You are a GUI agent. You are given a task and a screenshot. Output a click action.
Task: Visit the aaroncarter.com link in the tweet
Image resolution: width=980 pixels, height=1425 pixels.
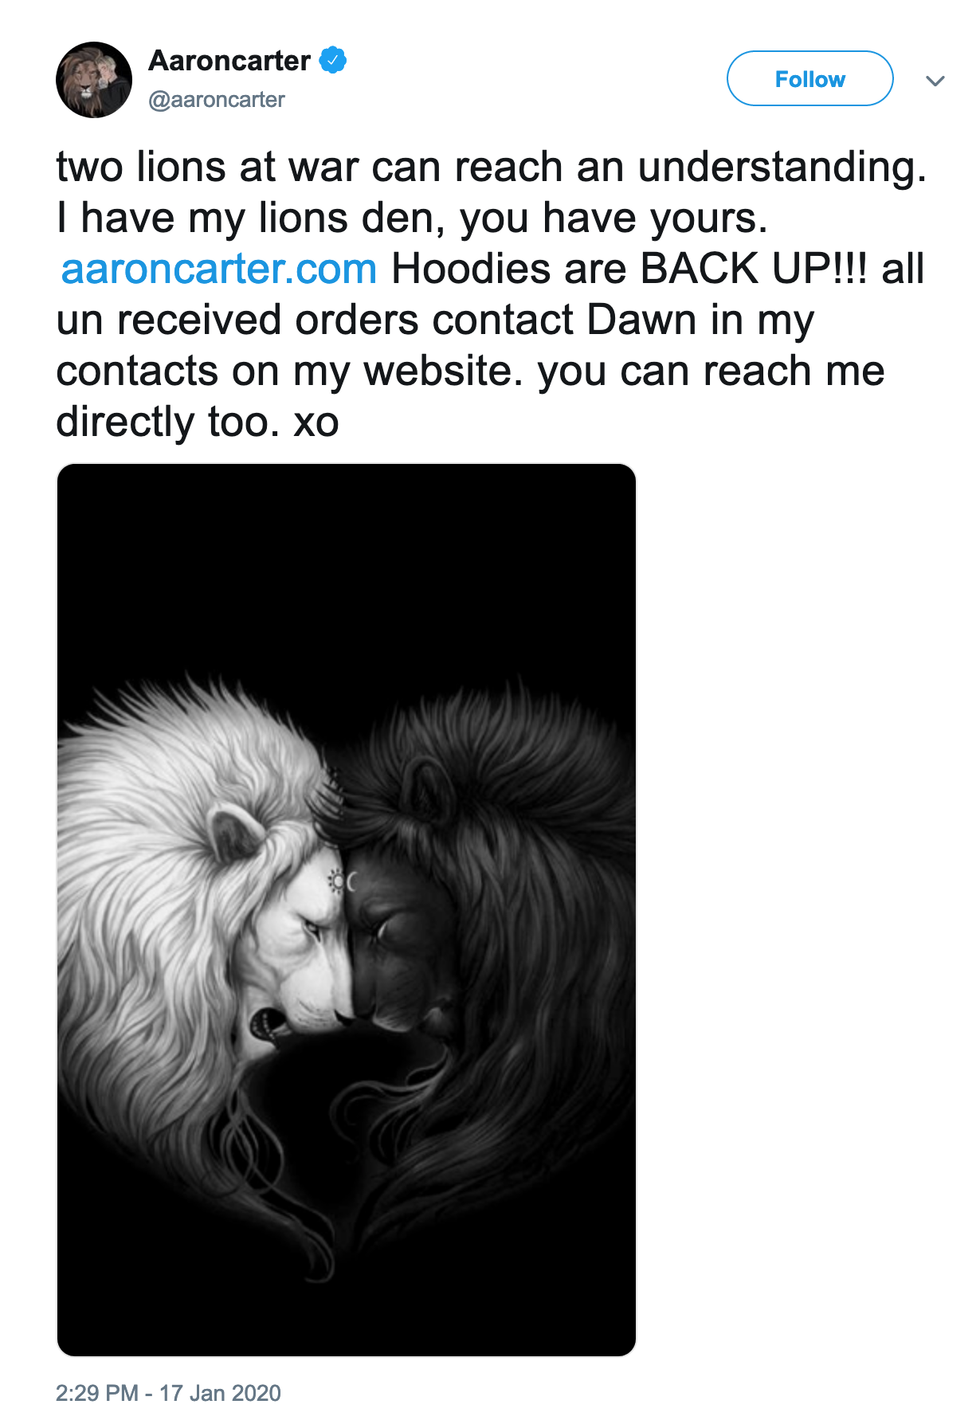(219, 269)
